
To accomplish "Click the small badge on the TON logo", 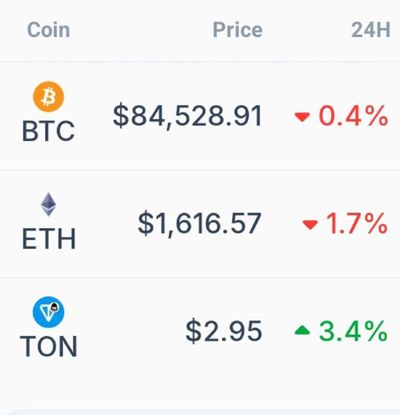I will point(55,307).
